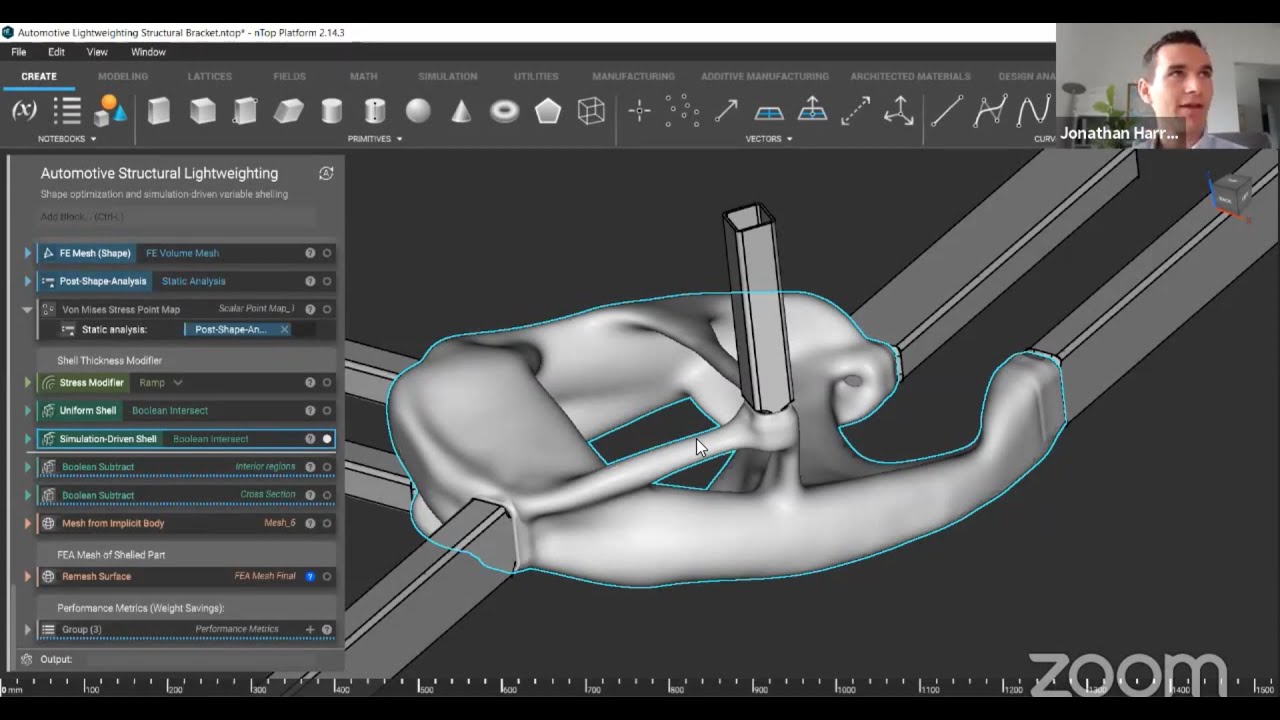Click the notebook list icon

click(67, 111)
